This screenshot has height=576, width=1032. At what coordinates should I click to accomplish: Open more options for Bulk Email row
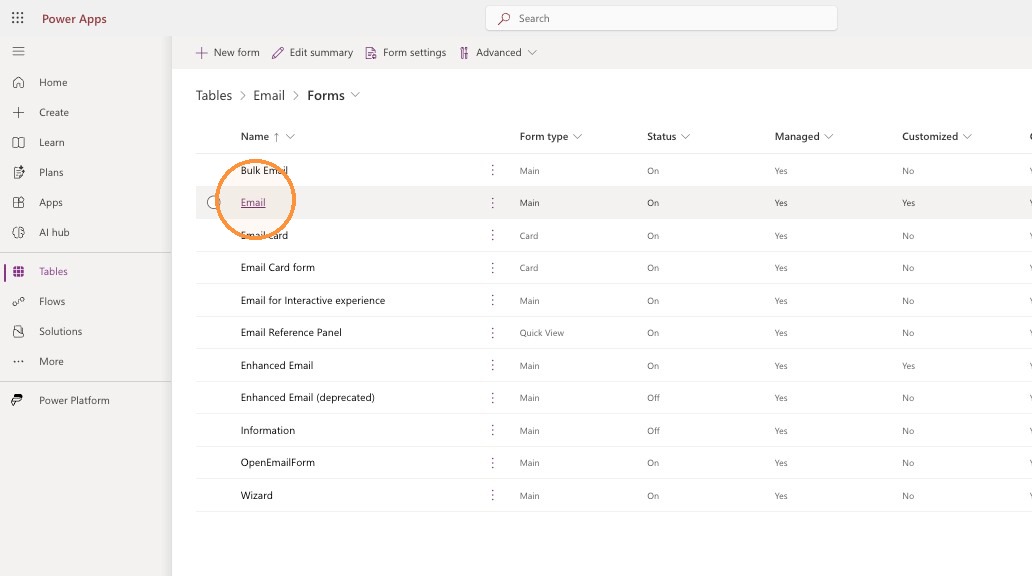click(492, 170)
